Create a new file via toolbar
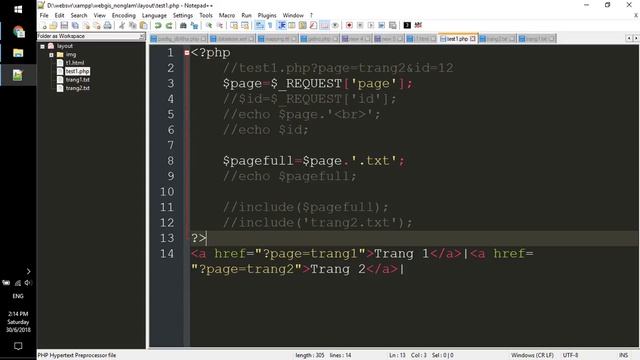Image resolution: width=640 pixels, height=360 pixels. click(x=43, y=26)
